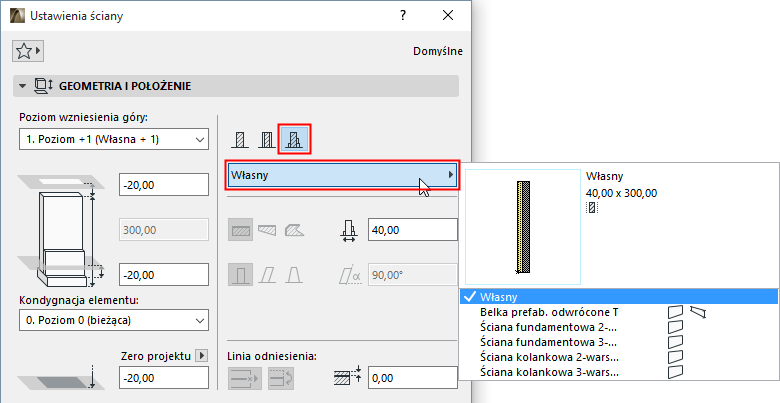Viewport: 780px width, 403px height.
Task: Click the parallelogram icon beside Ściana fundamentowa 2
Action: coord(675,327)
